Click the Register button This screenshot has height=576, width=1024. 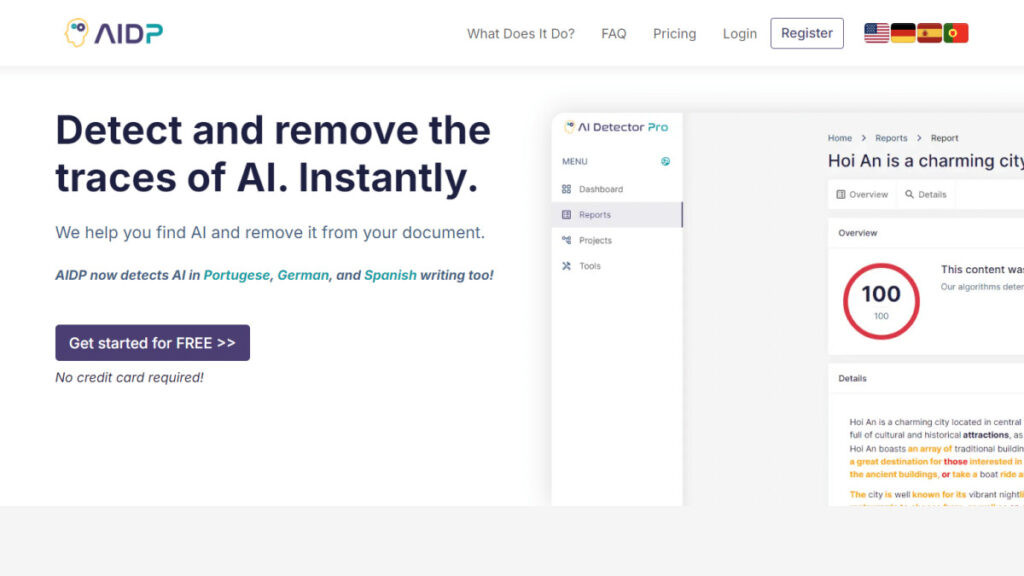point(807,33)
